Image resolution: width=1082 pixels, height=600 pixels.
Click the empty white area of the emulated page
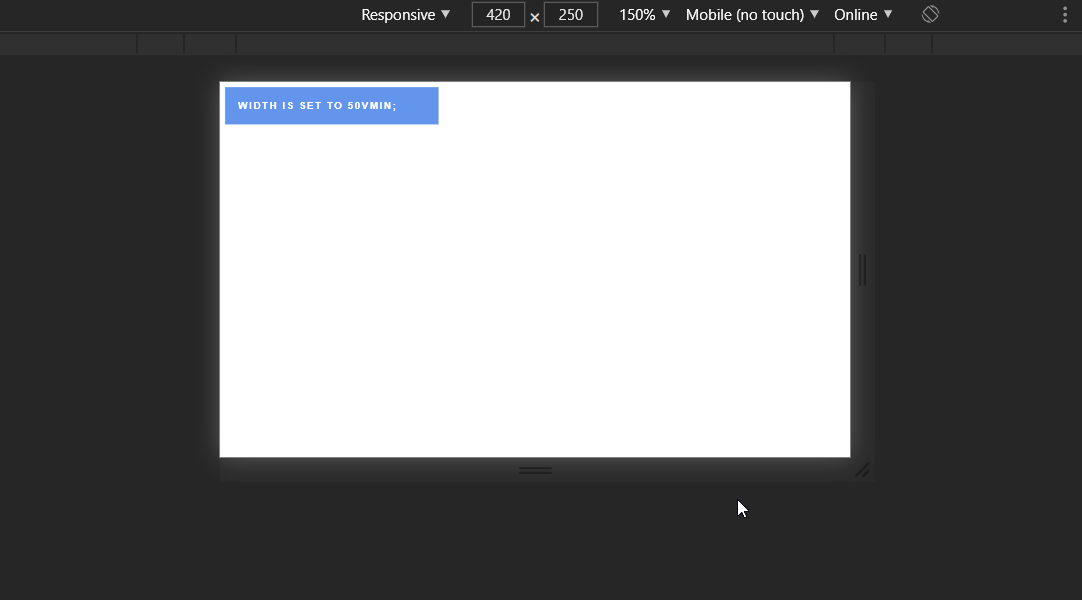pos(535,300)
